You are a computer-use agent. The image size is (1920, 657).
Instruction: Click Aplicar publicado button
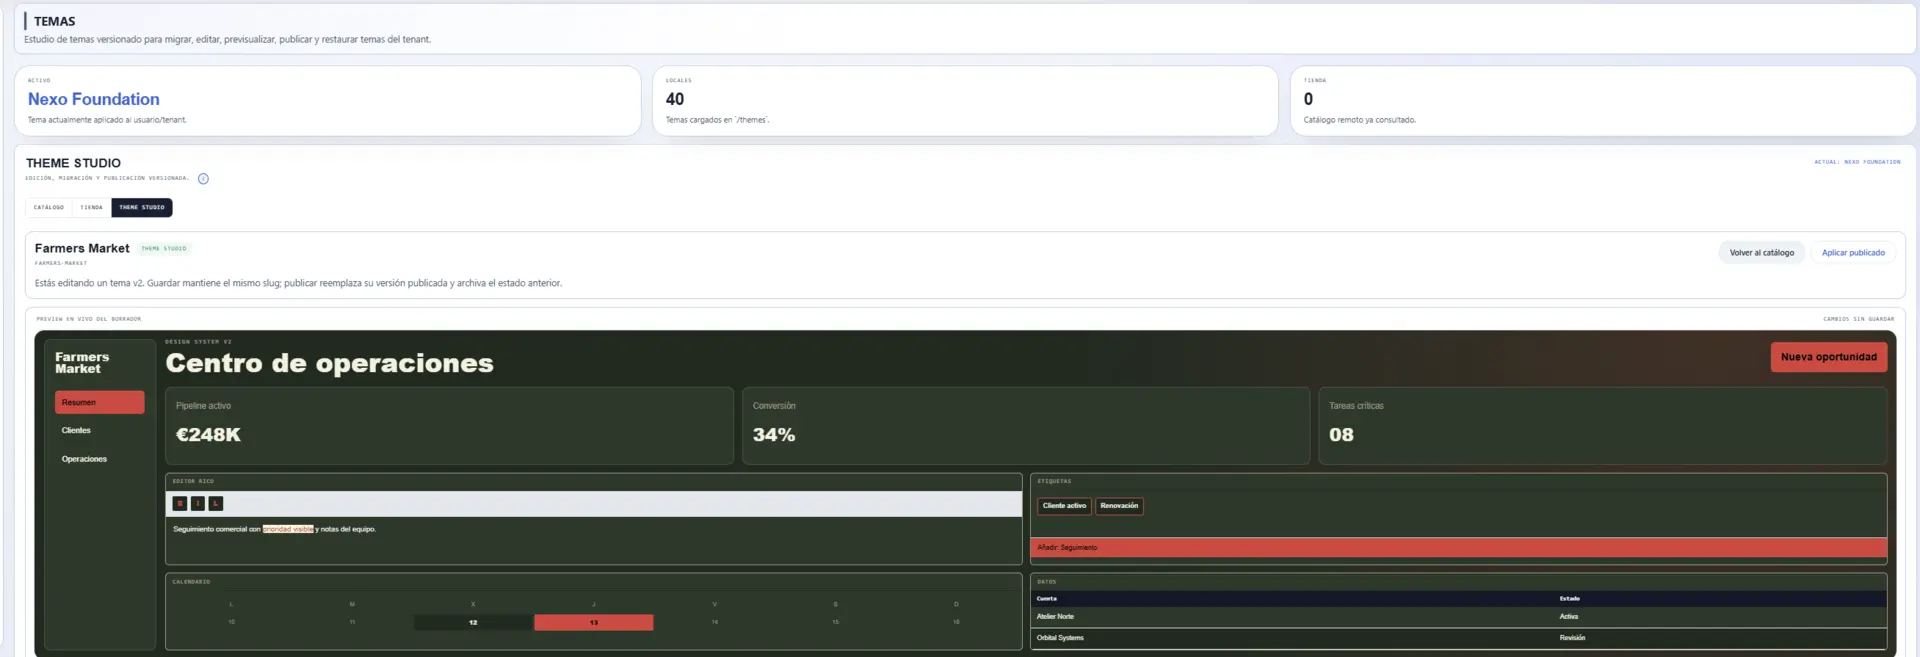click(x=1853, y=253)
